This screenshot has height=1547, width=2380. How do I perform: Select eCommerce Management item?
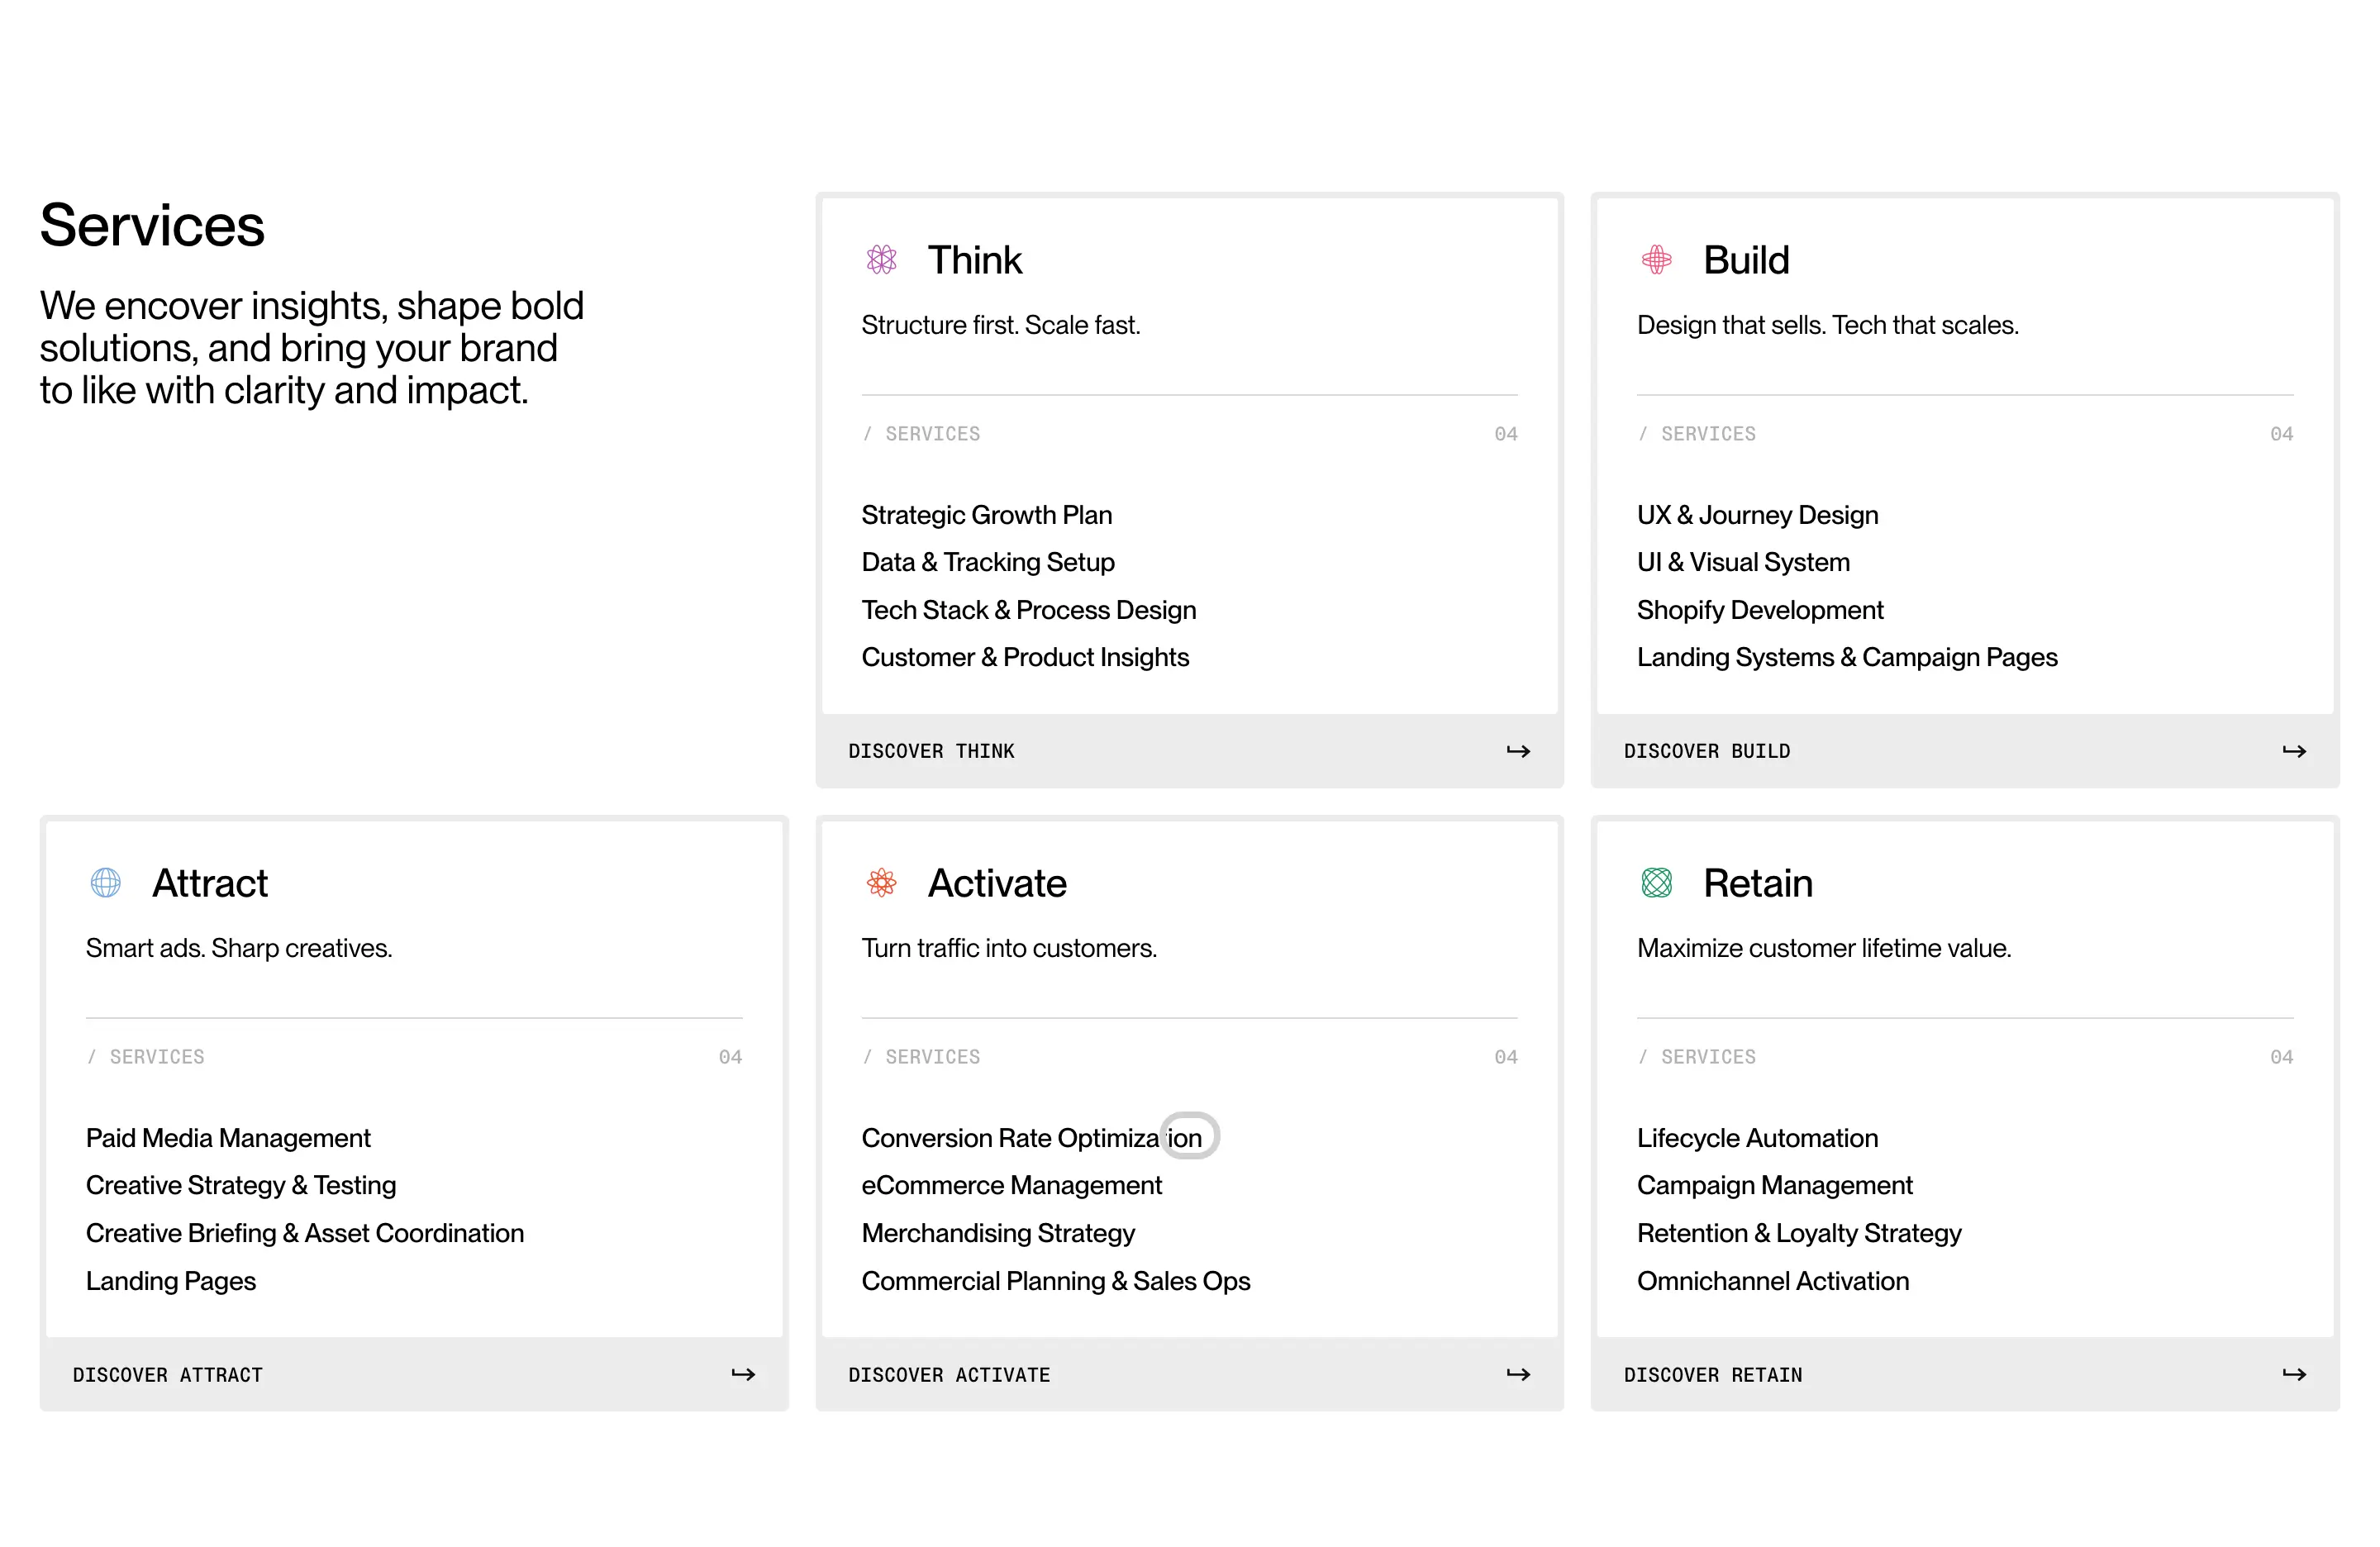click(x=1011, y=1185)
